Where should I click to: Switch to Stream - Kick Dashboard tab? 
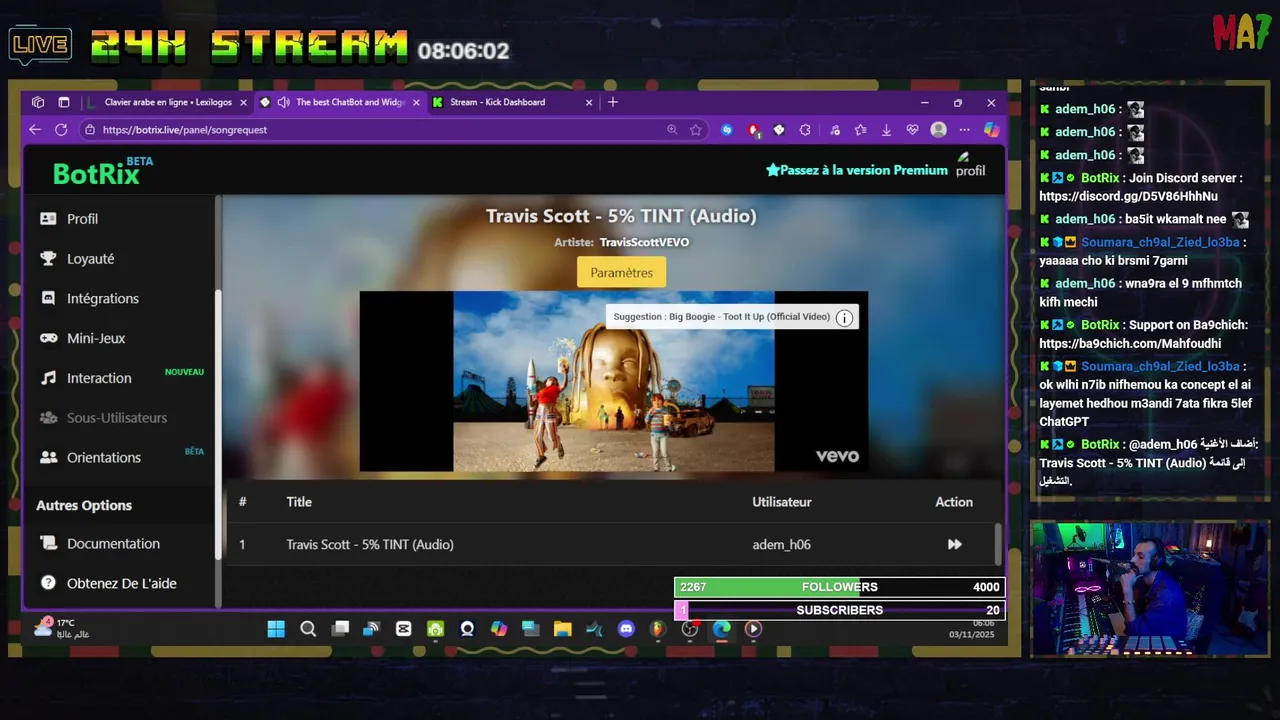(x=512, y=102)
